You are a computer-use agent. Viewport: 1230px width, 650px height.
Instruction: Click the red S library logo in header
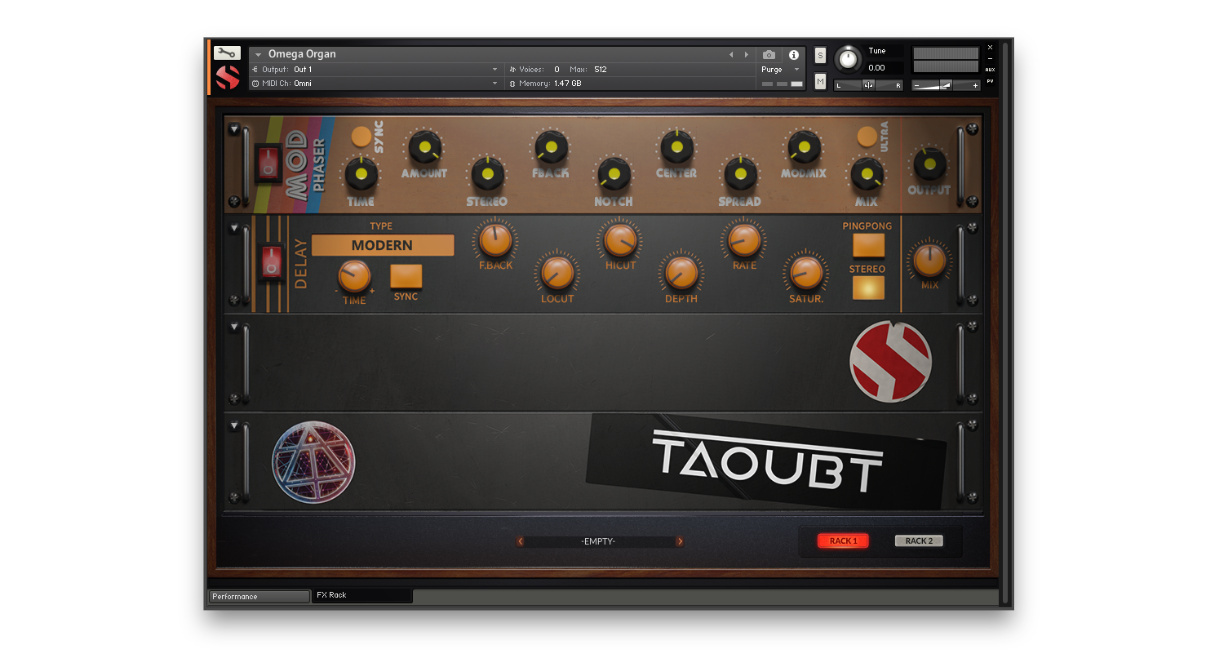[228, 77]
